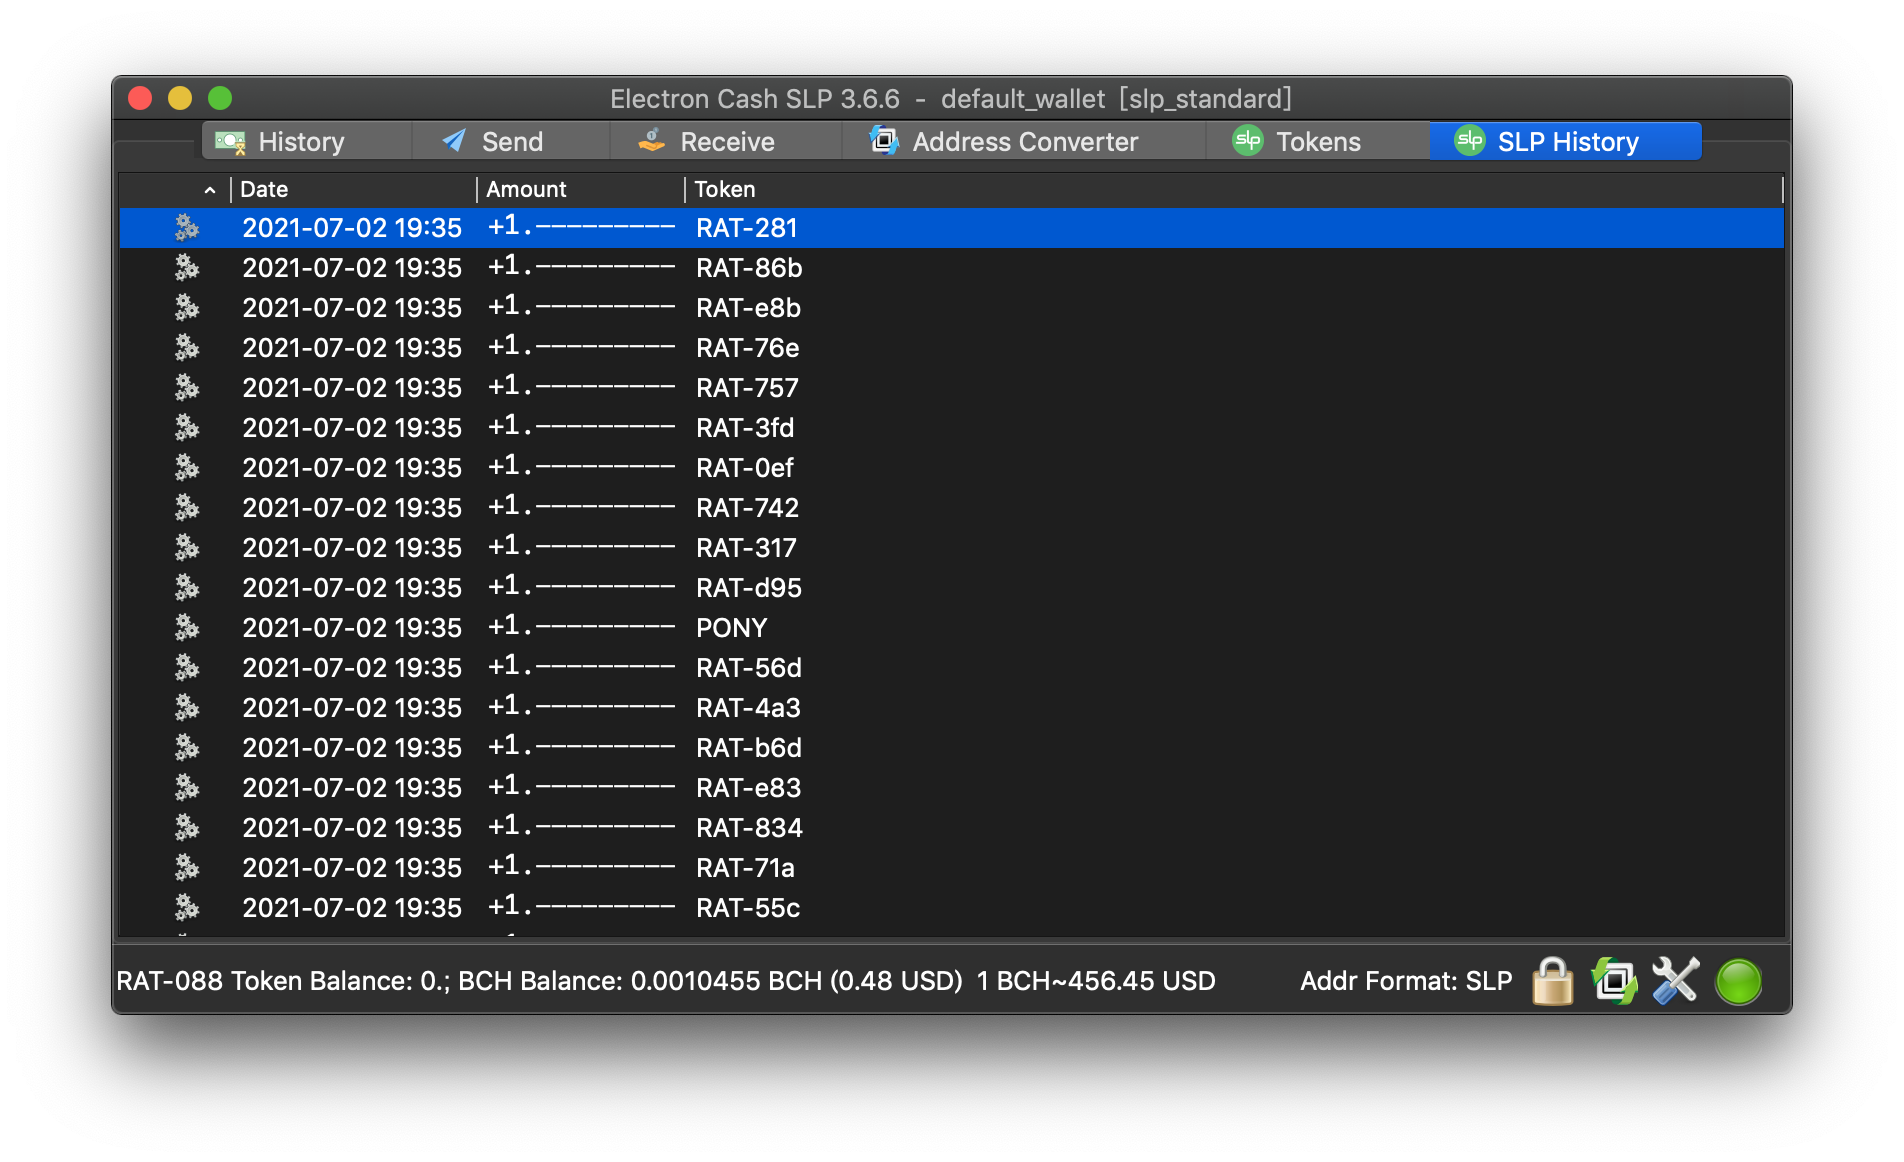Open preferences tools icon
The height and width of the screenshot is (1162, 1904).
1675,981
